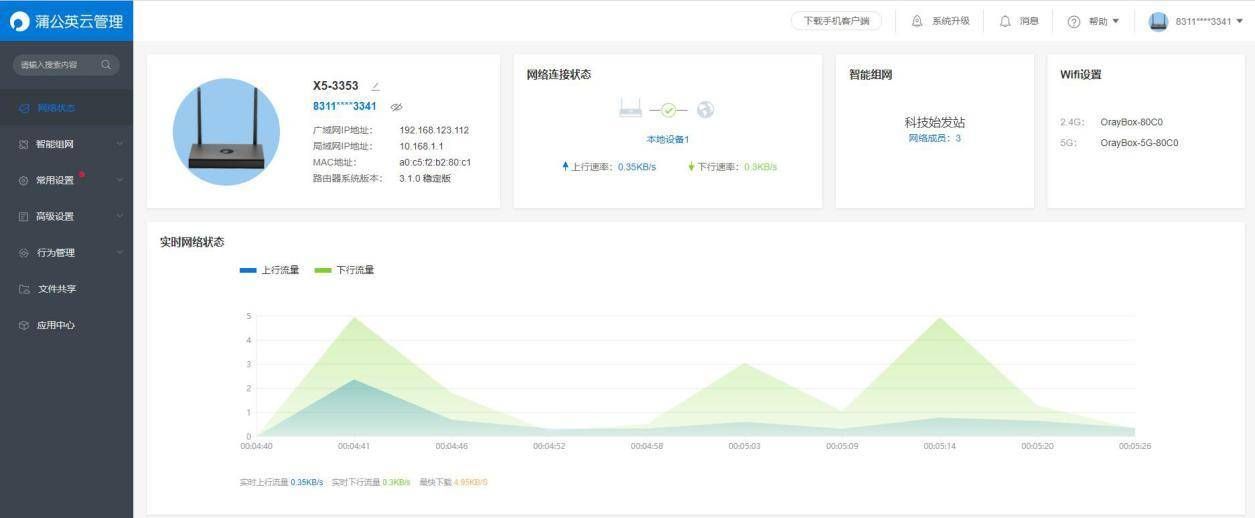Viewport: 1255px width, 518px height.
Task: Click the 下行流量 green color swatch
Action: coord(323,270)
